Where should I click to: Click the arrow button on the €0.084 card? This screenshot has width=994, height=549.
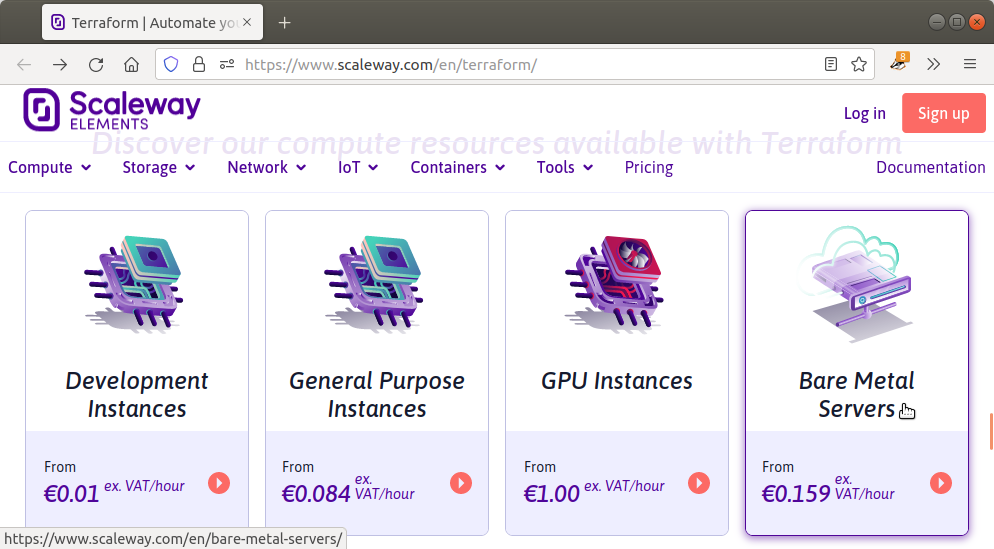point(461,483)
